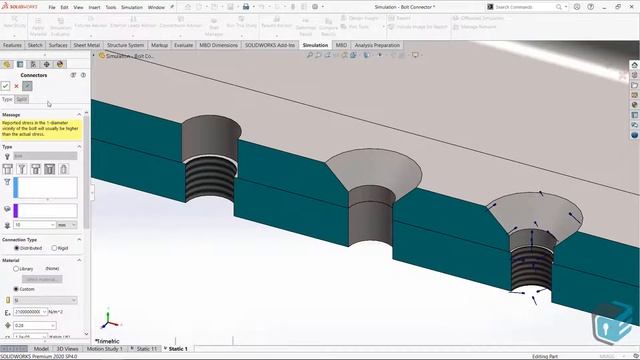The image size is (640, 360).
Task: Open the elastic modulus value dropdown
Action: point(44,312)
